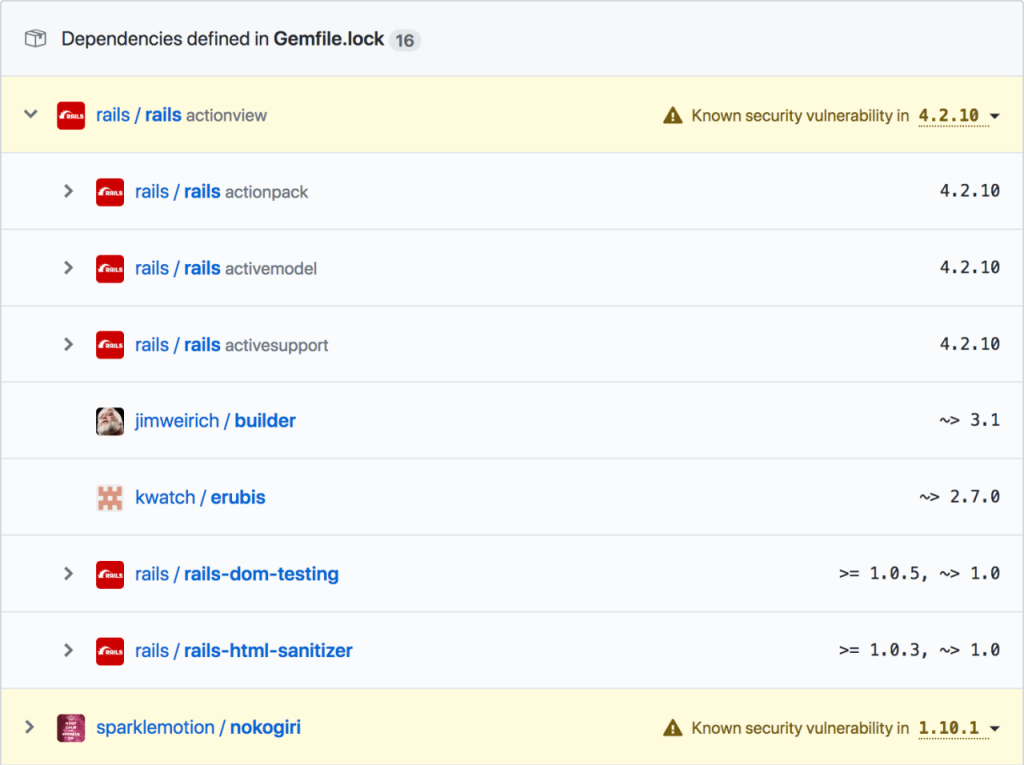Click Known security vulnerability text in nokogiri row
This screenshot has height=765, width=1024.
click(800, 728)
